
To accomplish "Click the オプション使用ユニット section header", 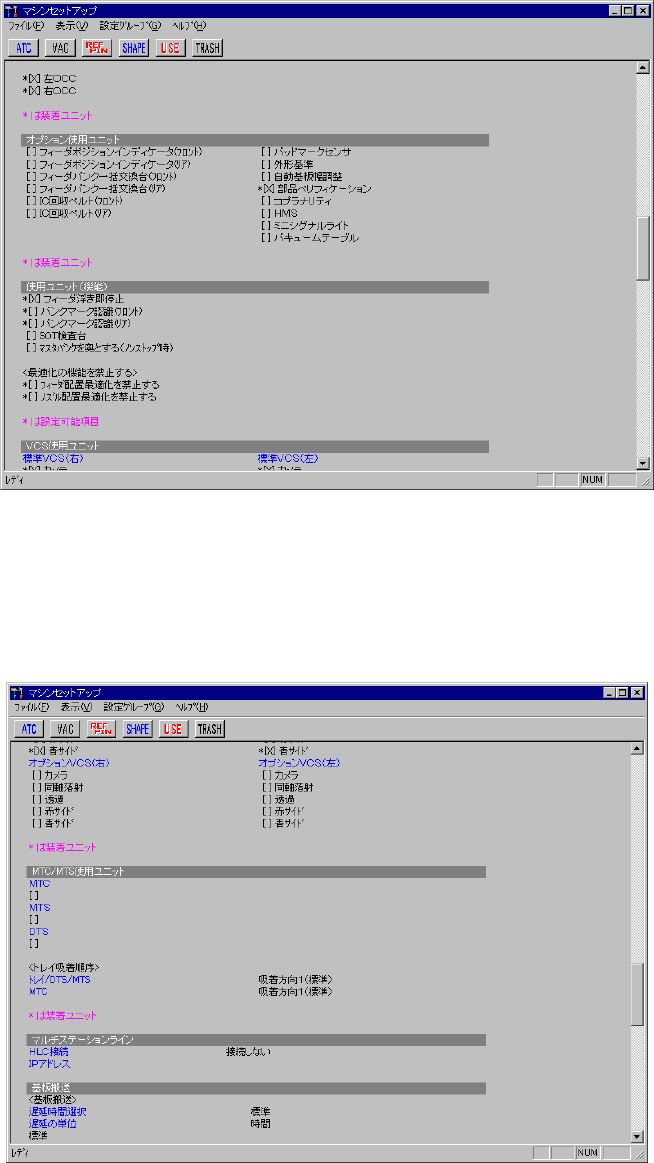I will pyautogui.click(x=255, y=139).
